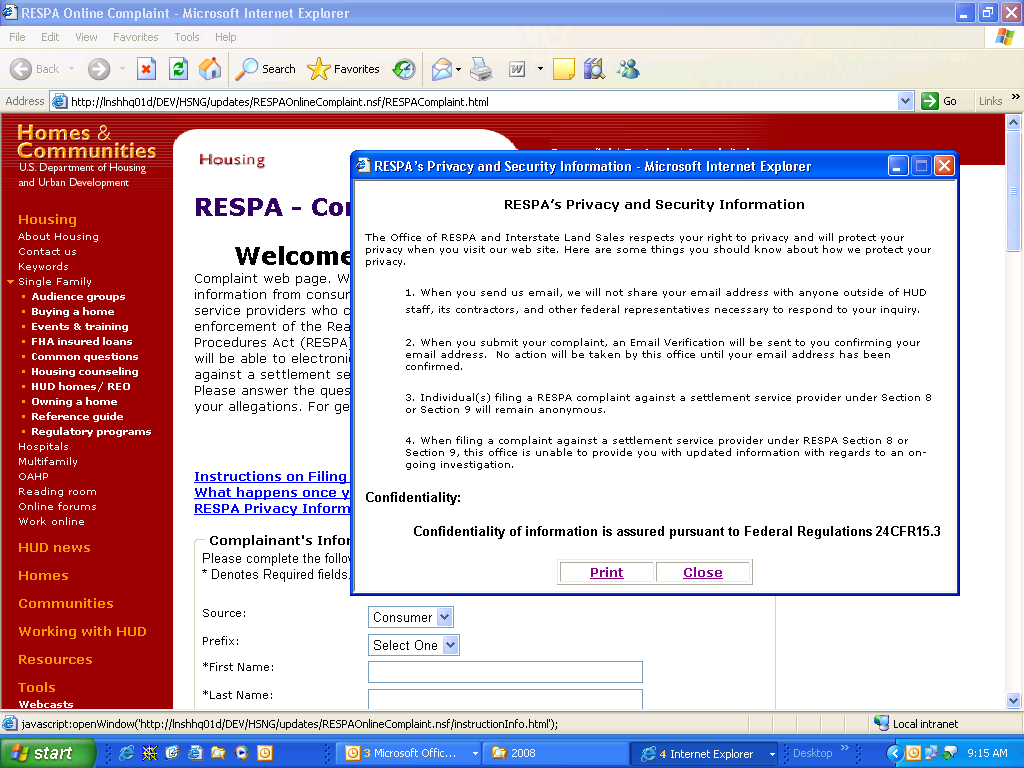The image size is (1024, 768).
Task: Click the Multifamily sidebar link
Action: click(x=48, y=462)
